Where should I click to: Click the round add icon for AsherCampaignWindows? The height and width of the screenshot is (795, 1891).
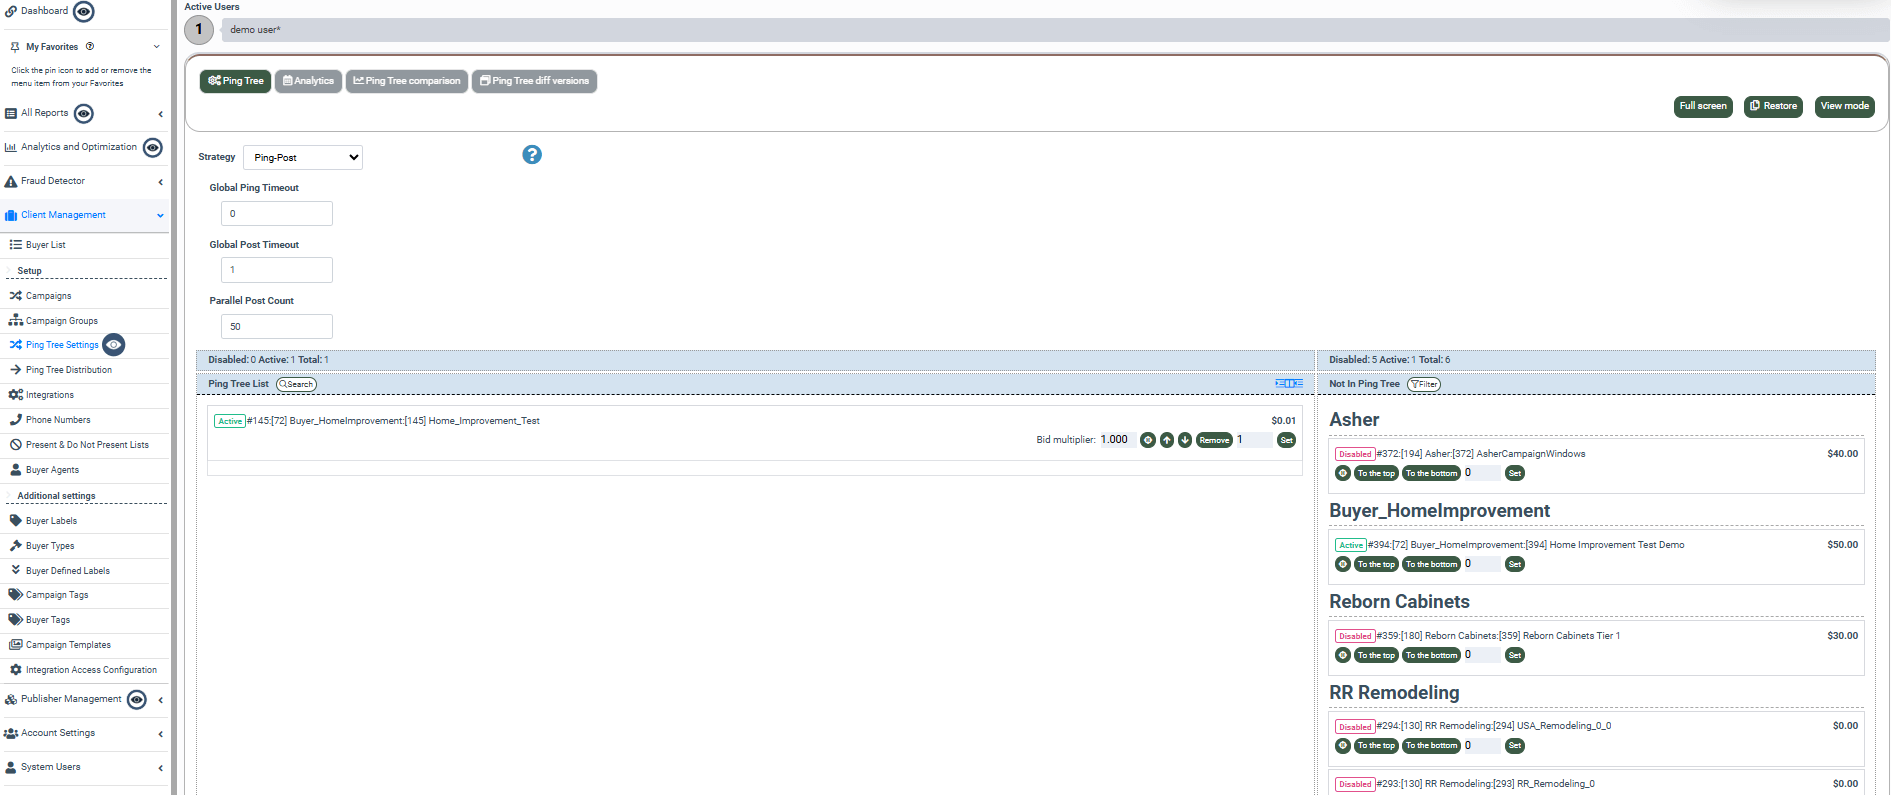coord(1343,473)
